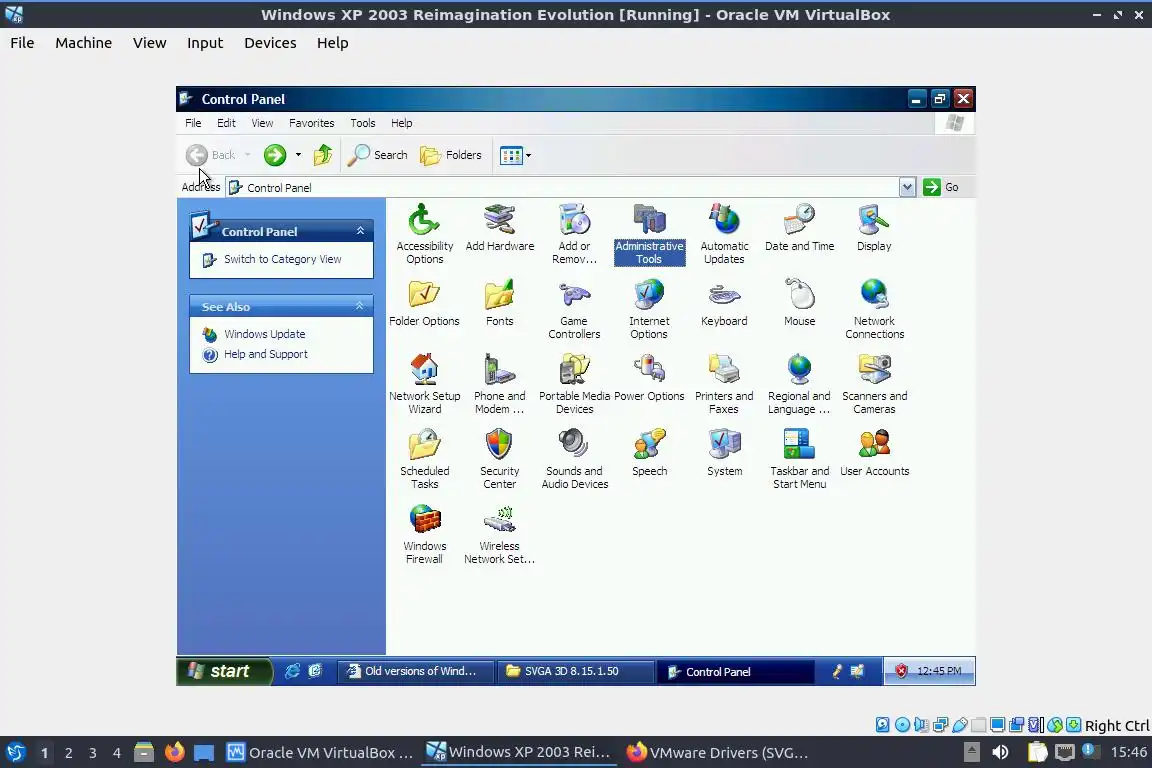Open the Control Panel View menu
1152x768 pixels.
tap(262, 123)
